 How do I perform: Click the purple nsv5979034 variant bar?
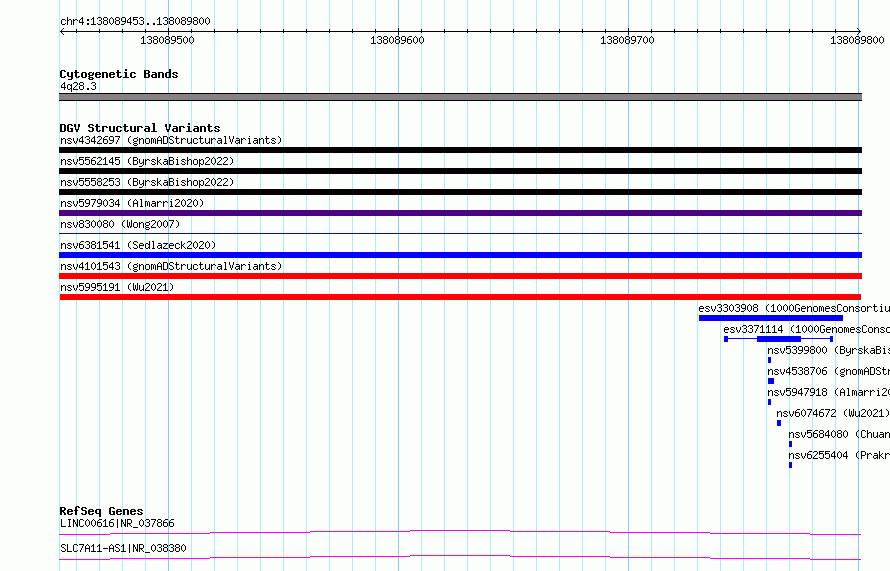(x=460, y=213)
